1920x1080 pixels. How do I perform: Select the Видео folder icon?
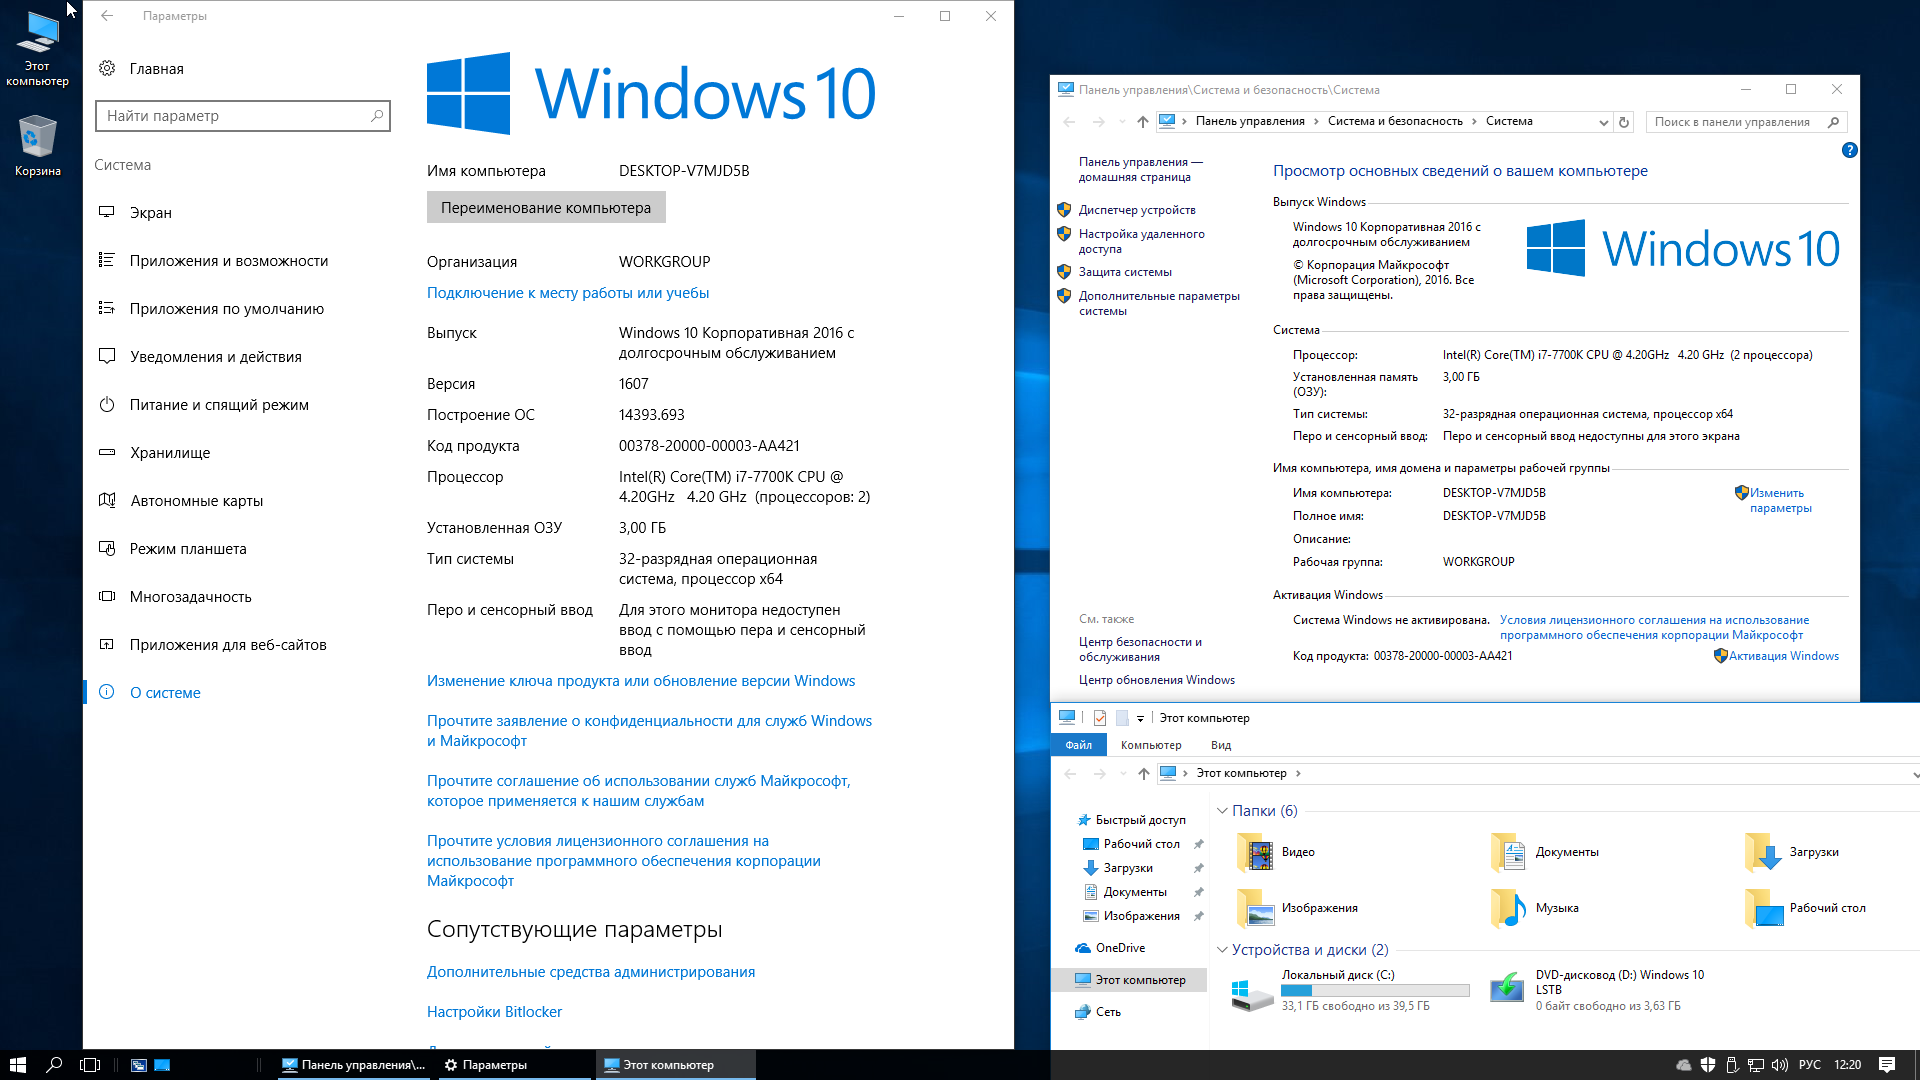click(1254, 853)
